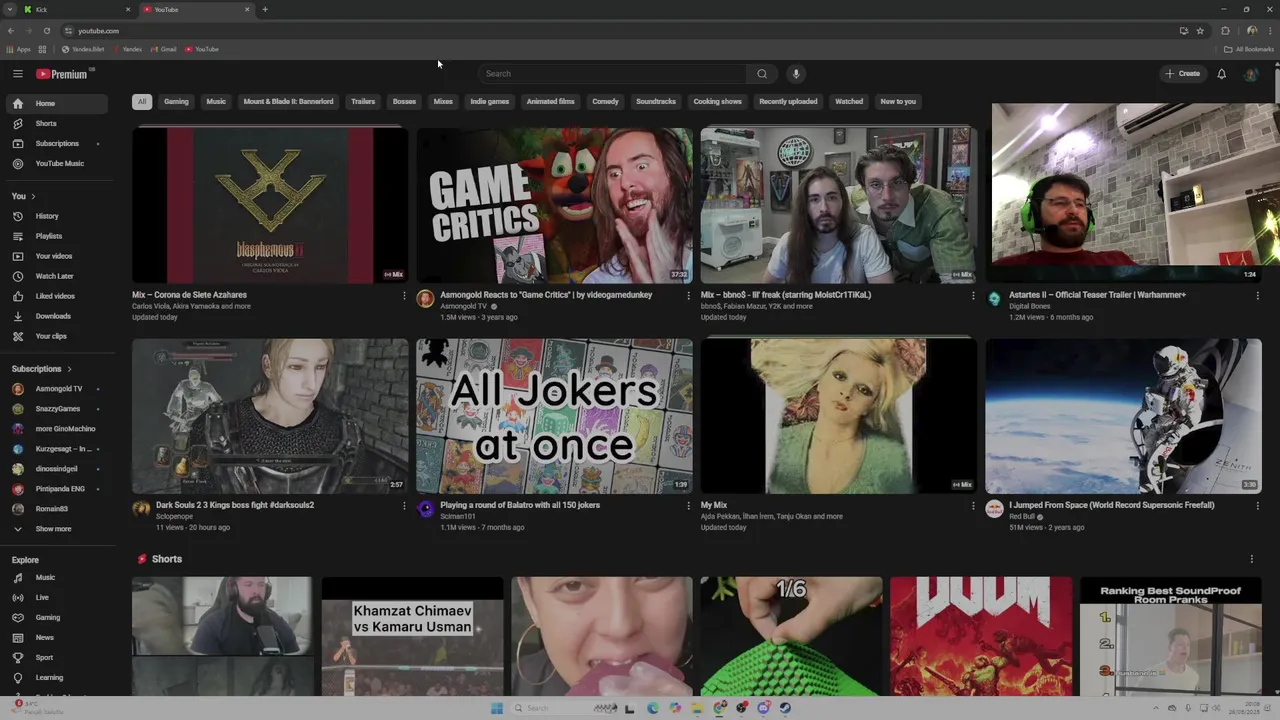
Task: Open options for My Mix
Action: pos(973,506)
